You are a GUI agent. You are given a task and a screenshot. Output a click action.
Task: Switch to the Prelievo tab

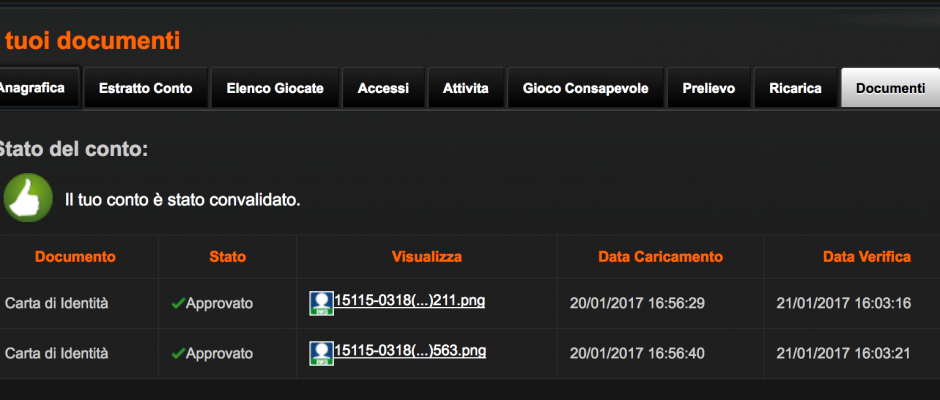click(x=709, y=88)
